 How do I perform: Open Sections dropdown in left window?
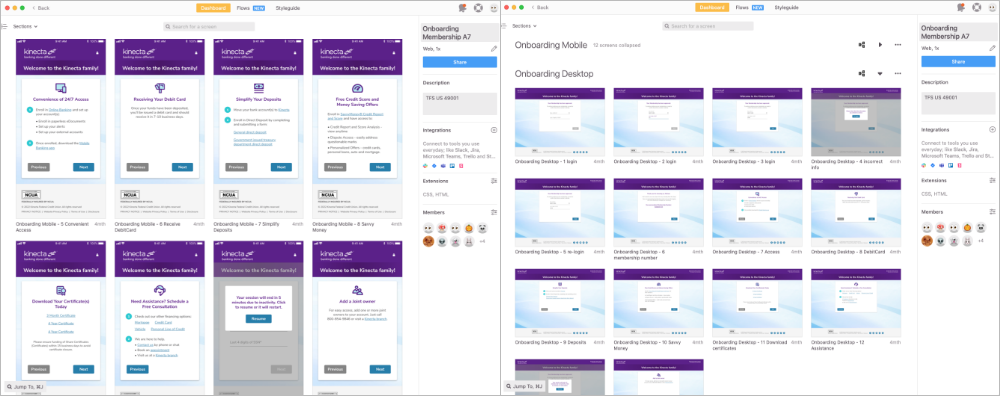pyautogui.click(x=26, y=26)
